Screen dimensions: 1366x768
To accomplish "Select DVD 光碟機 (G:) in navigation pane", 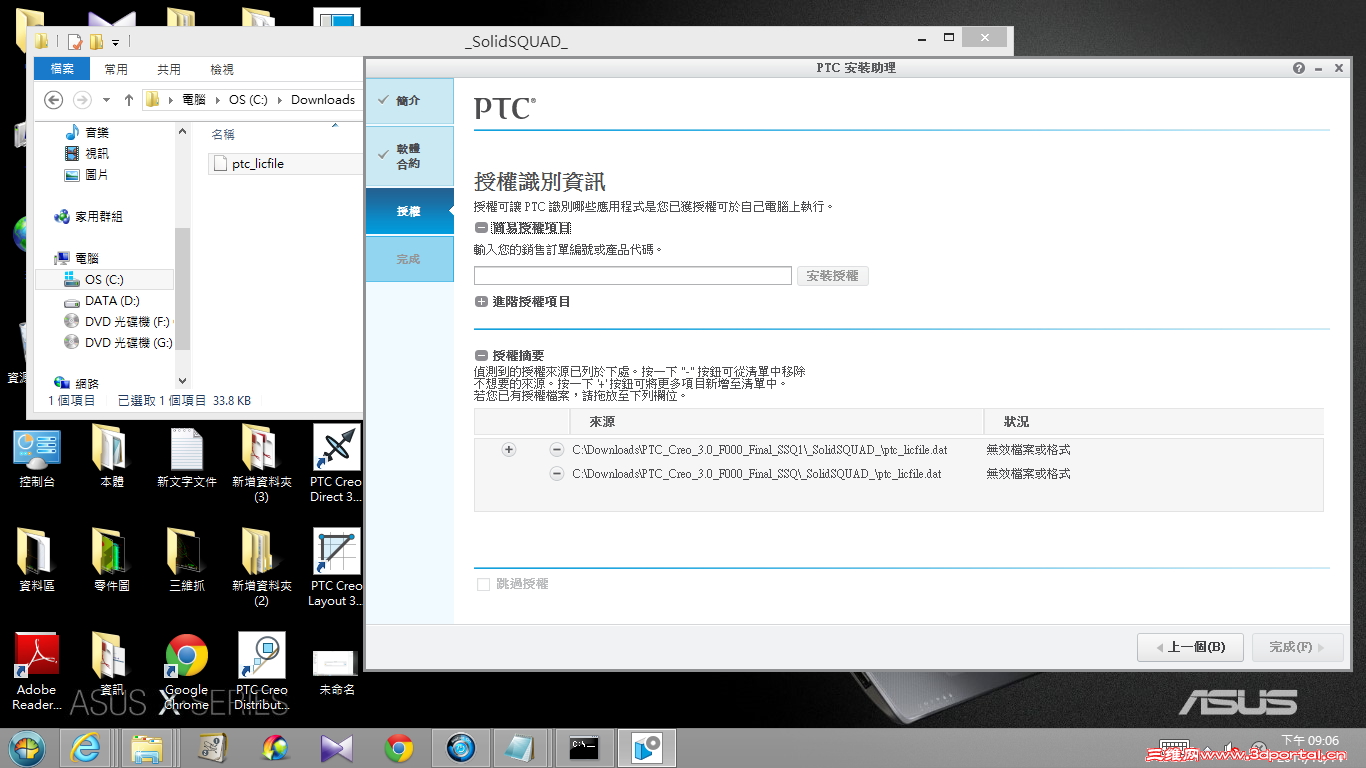I will pos(118,343).
